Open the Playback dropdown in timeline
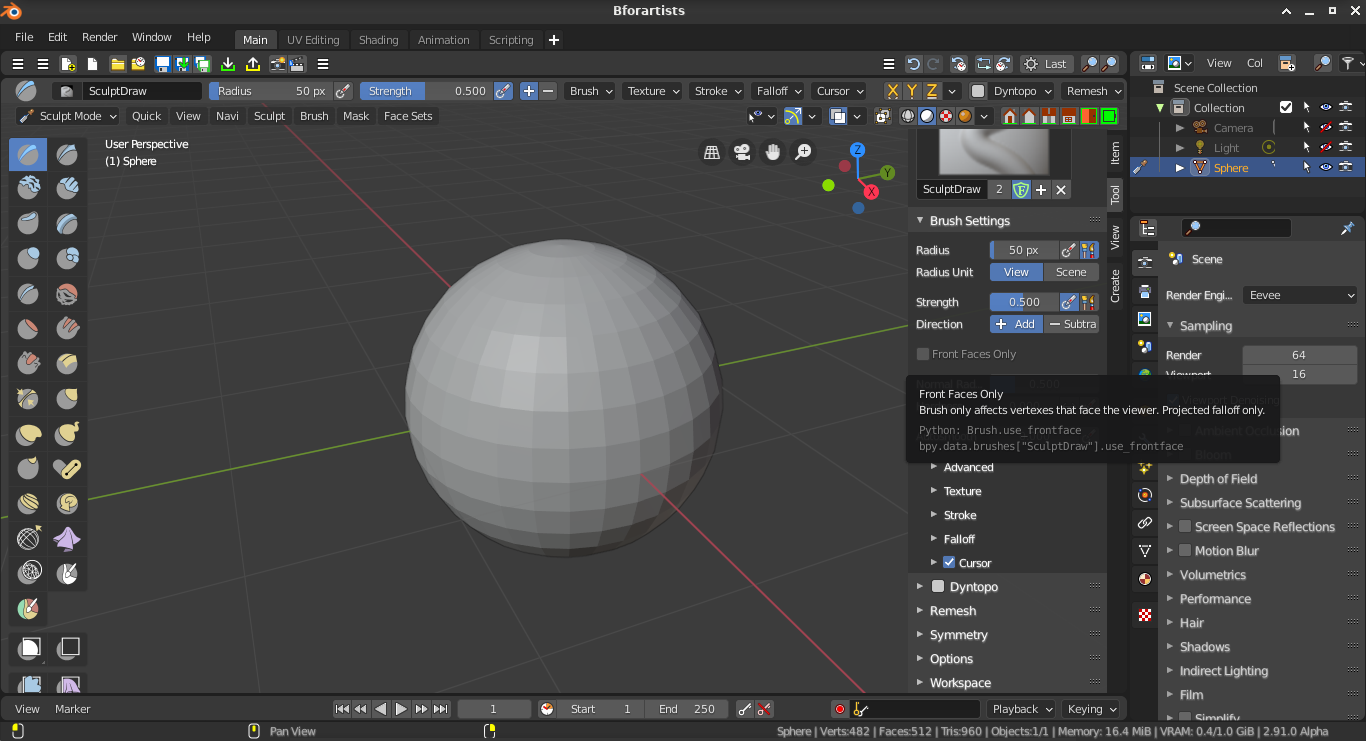The image size is (1366, 741). (1021, 708)
